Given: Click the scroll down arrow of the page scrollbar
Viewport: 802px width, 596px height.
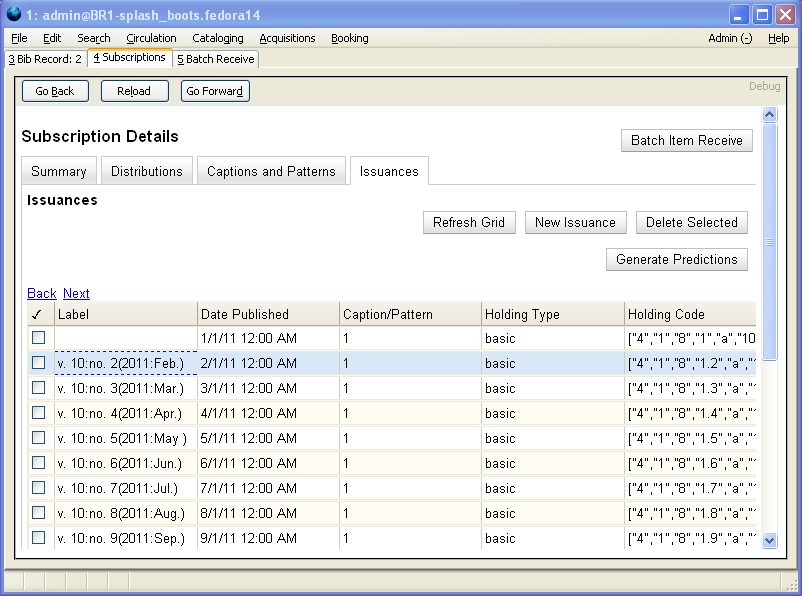Looking at the screenshot, I should [769, 540].
